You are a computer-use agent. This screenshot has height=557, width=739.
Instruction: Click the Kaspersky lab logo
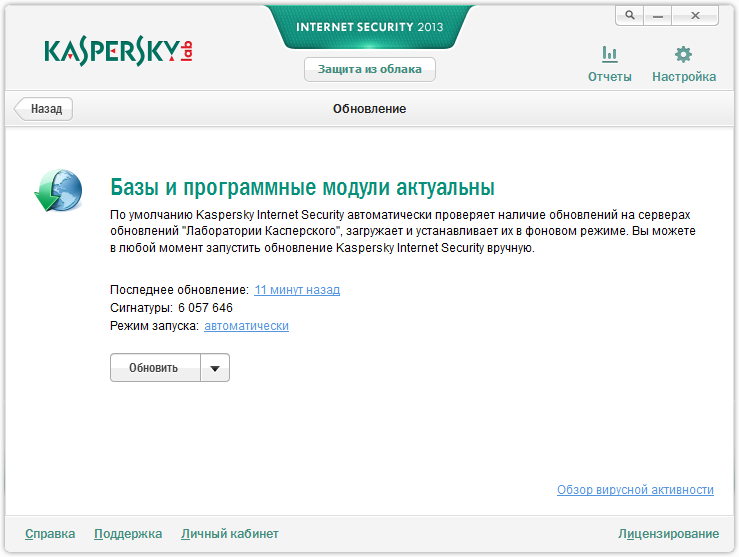tap(118, 51)
